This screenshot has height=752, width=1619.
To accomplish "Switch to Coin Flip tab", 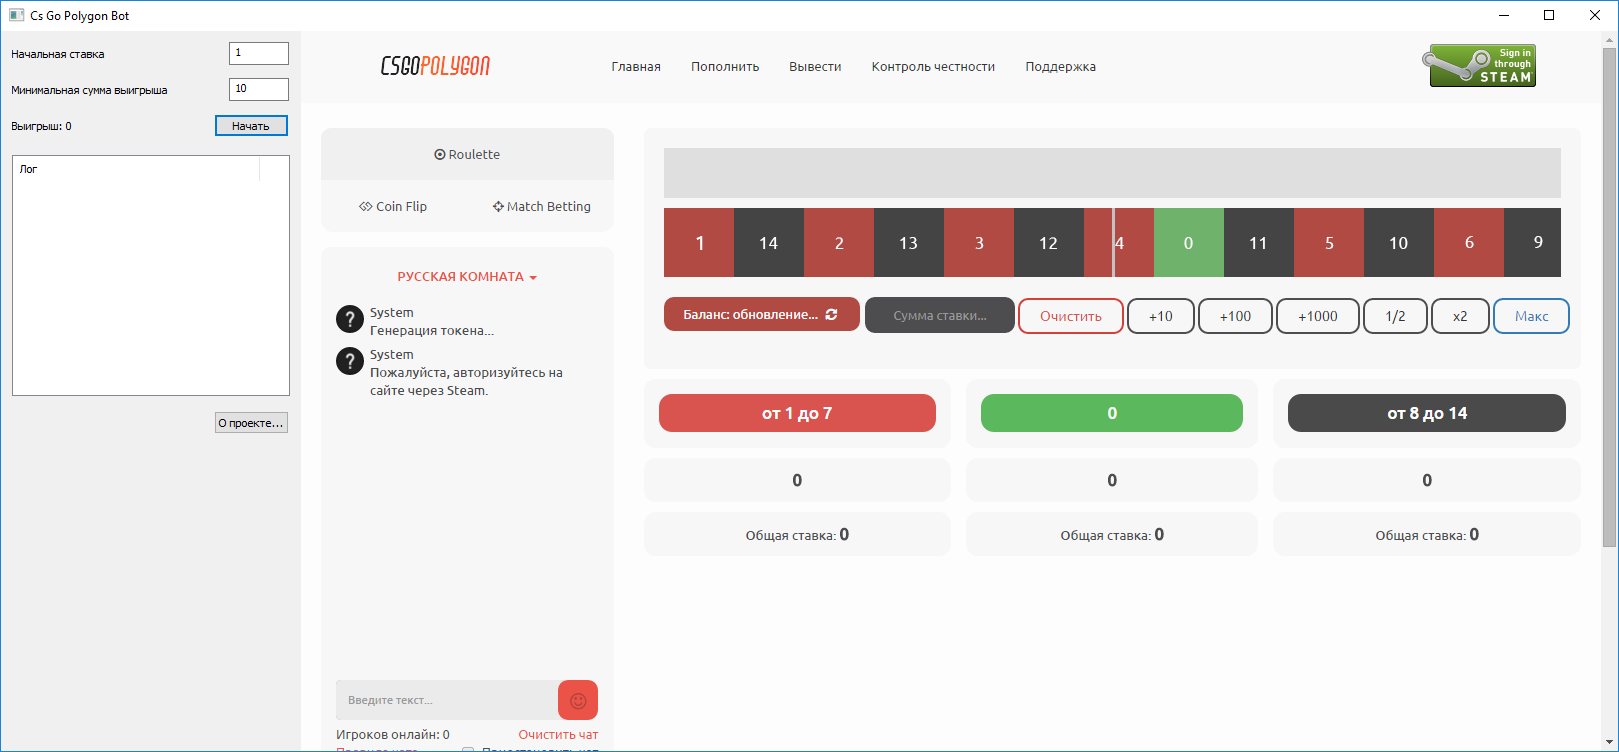I will (x=393, y=206).
